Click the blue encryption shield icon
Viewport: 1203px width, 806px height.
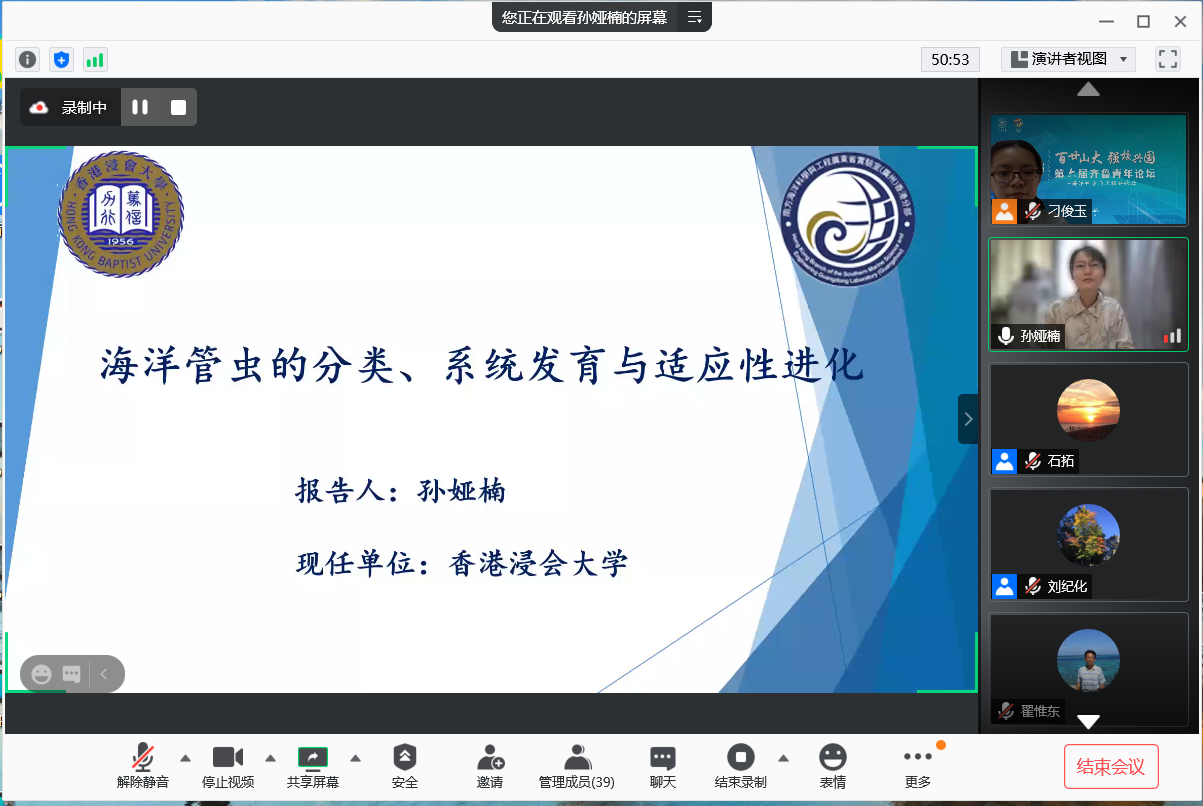click(61, 59)
